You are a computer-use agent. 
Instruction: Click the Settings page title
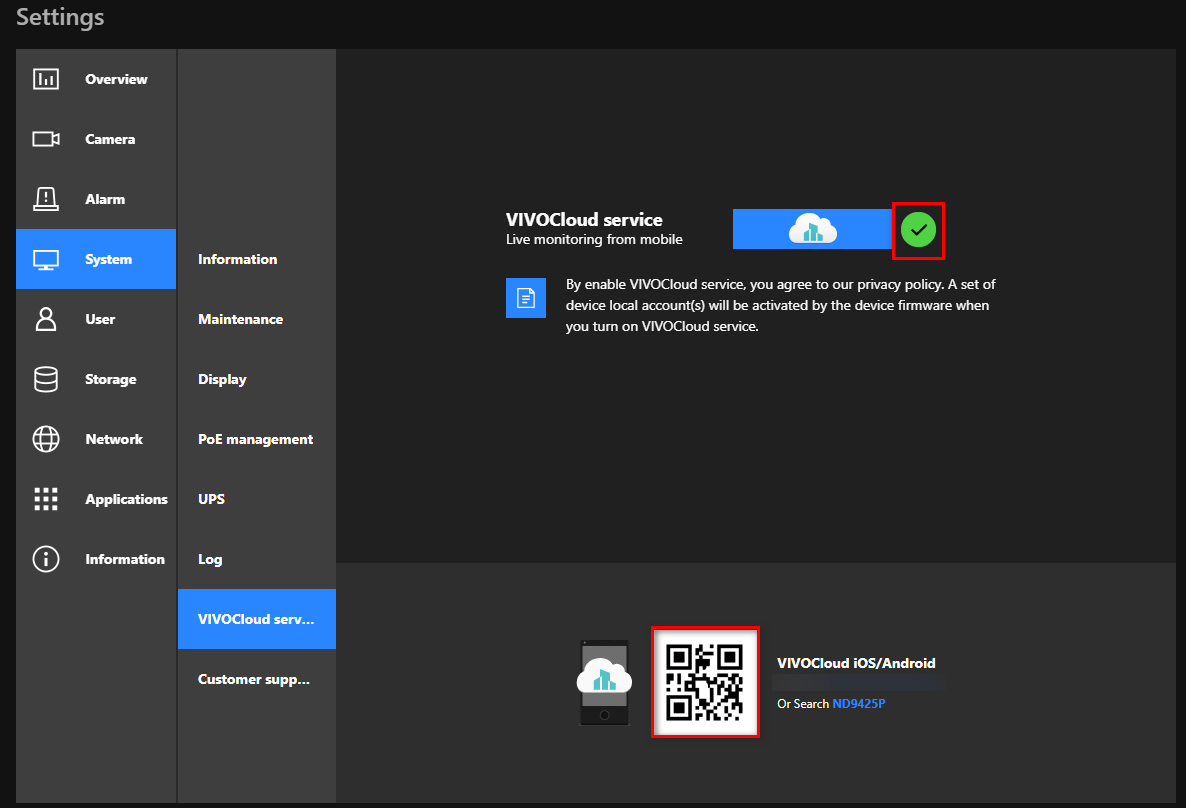click(x=61, y=17)
